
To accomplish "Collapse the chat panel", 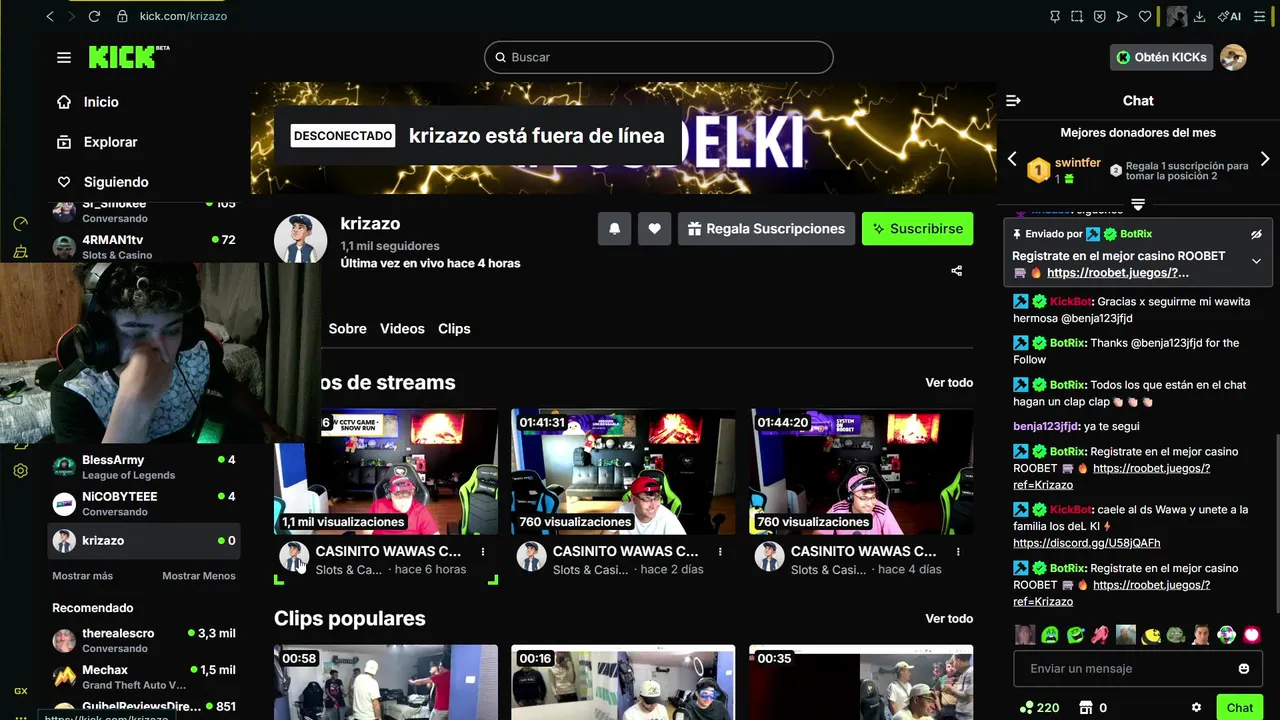I will 1013,100.
